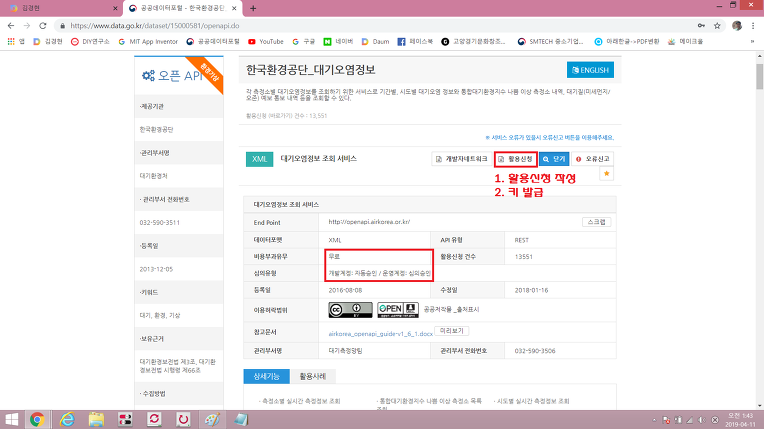Open a new browser tab
The image size is (764, 429).
(253, 8)
